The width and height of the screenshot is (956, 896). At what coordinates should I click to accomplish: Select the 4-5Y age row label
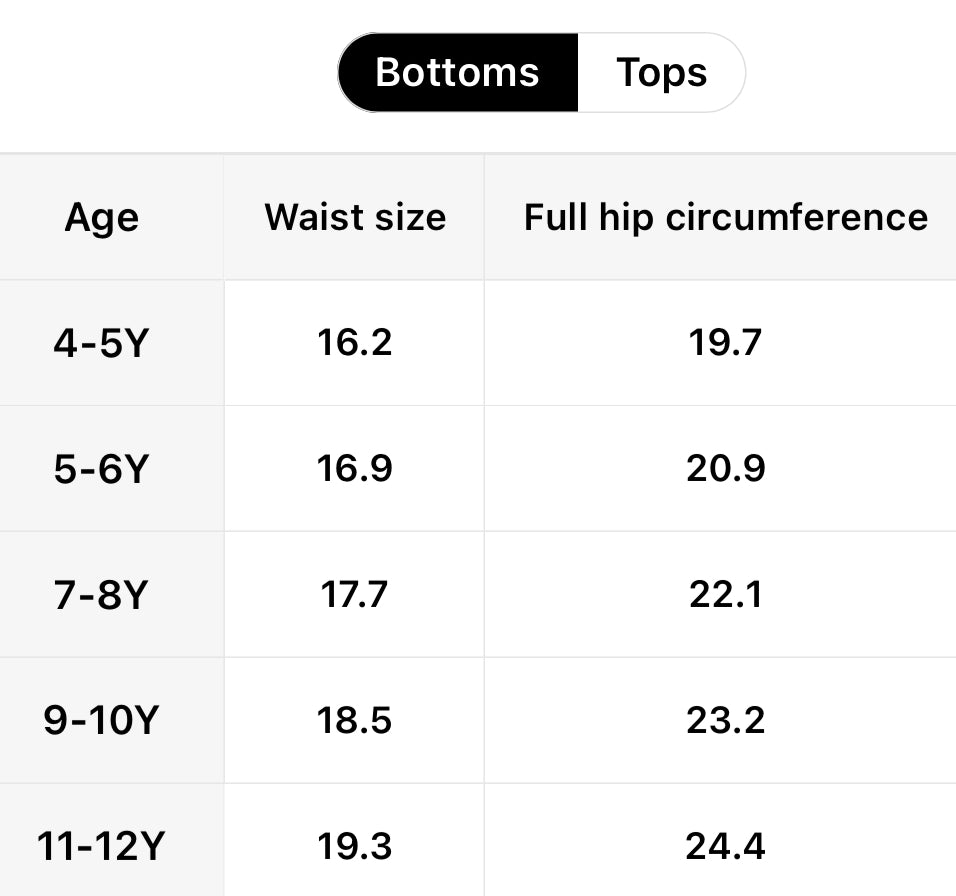click(x=102, y=343)
